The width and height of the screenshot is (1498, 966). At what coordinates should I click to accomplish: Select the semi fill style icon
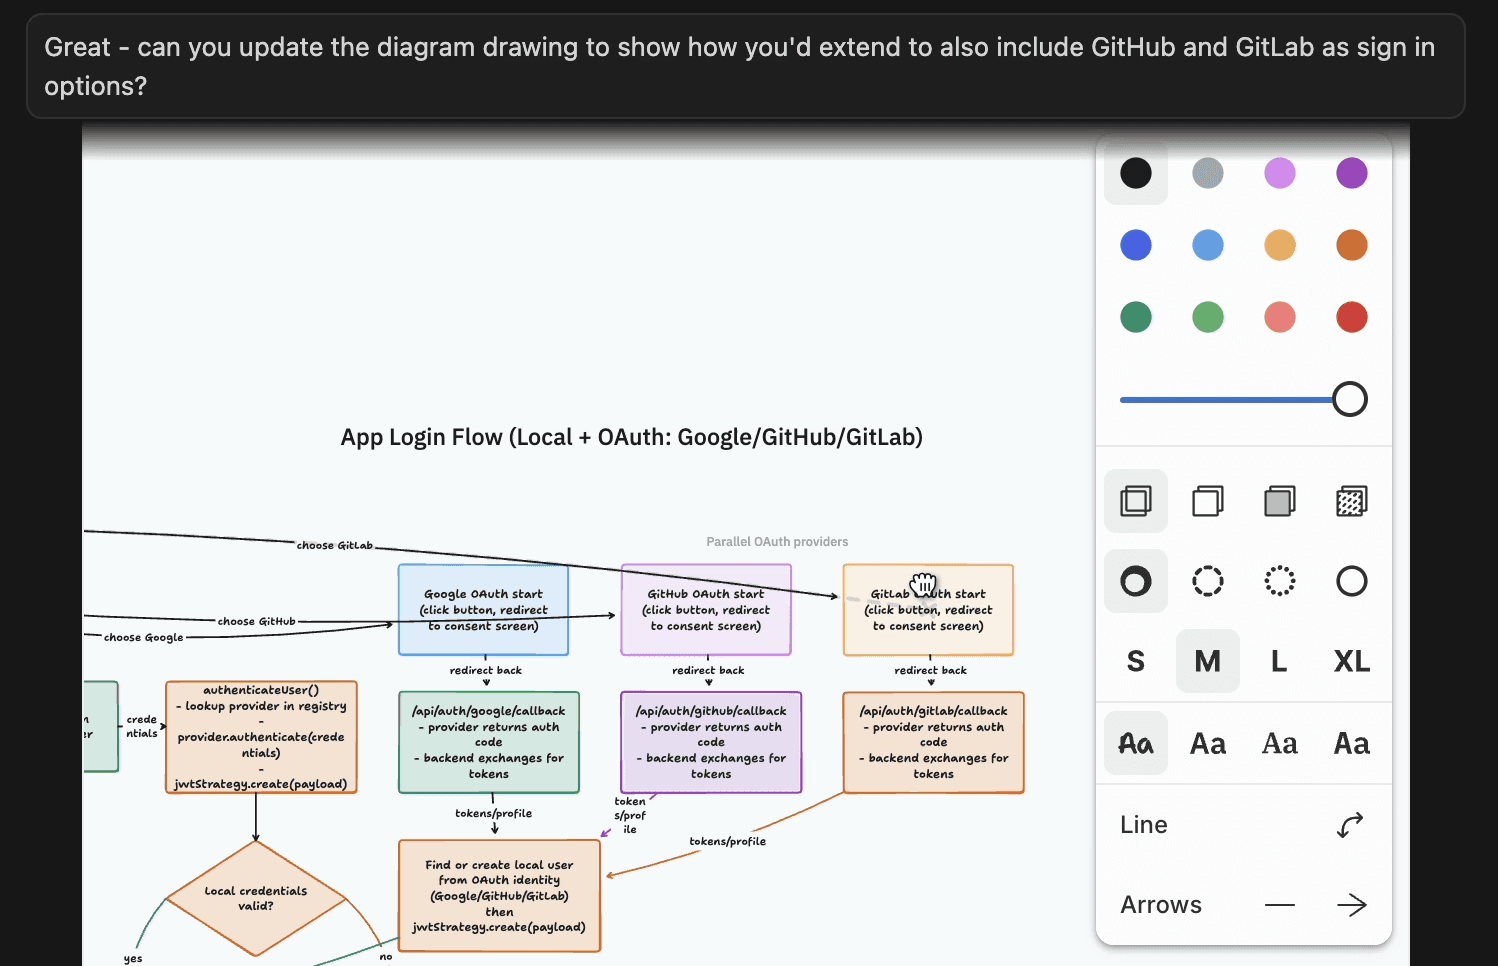pos(1208,501)
